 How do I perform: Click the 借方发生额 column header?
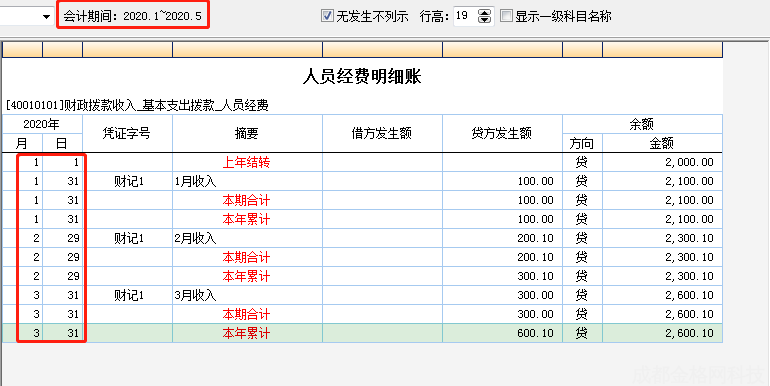pos(383,134)
